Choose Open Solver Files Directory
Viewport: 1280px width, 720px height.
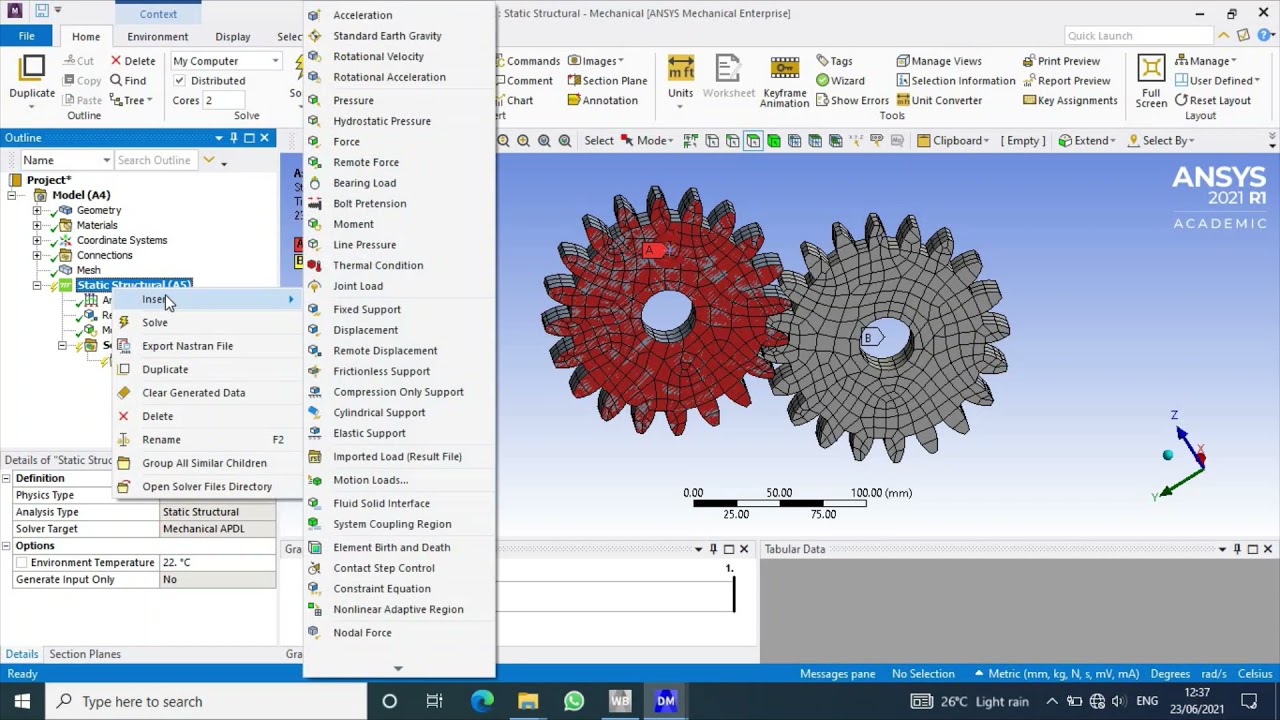[207, 486]
